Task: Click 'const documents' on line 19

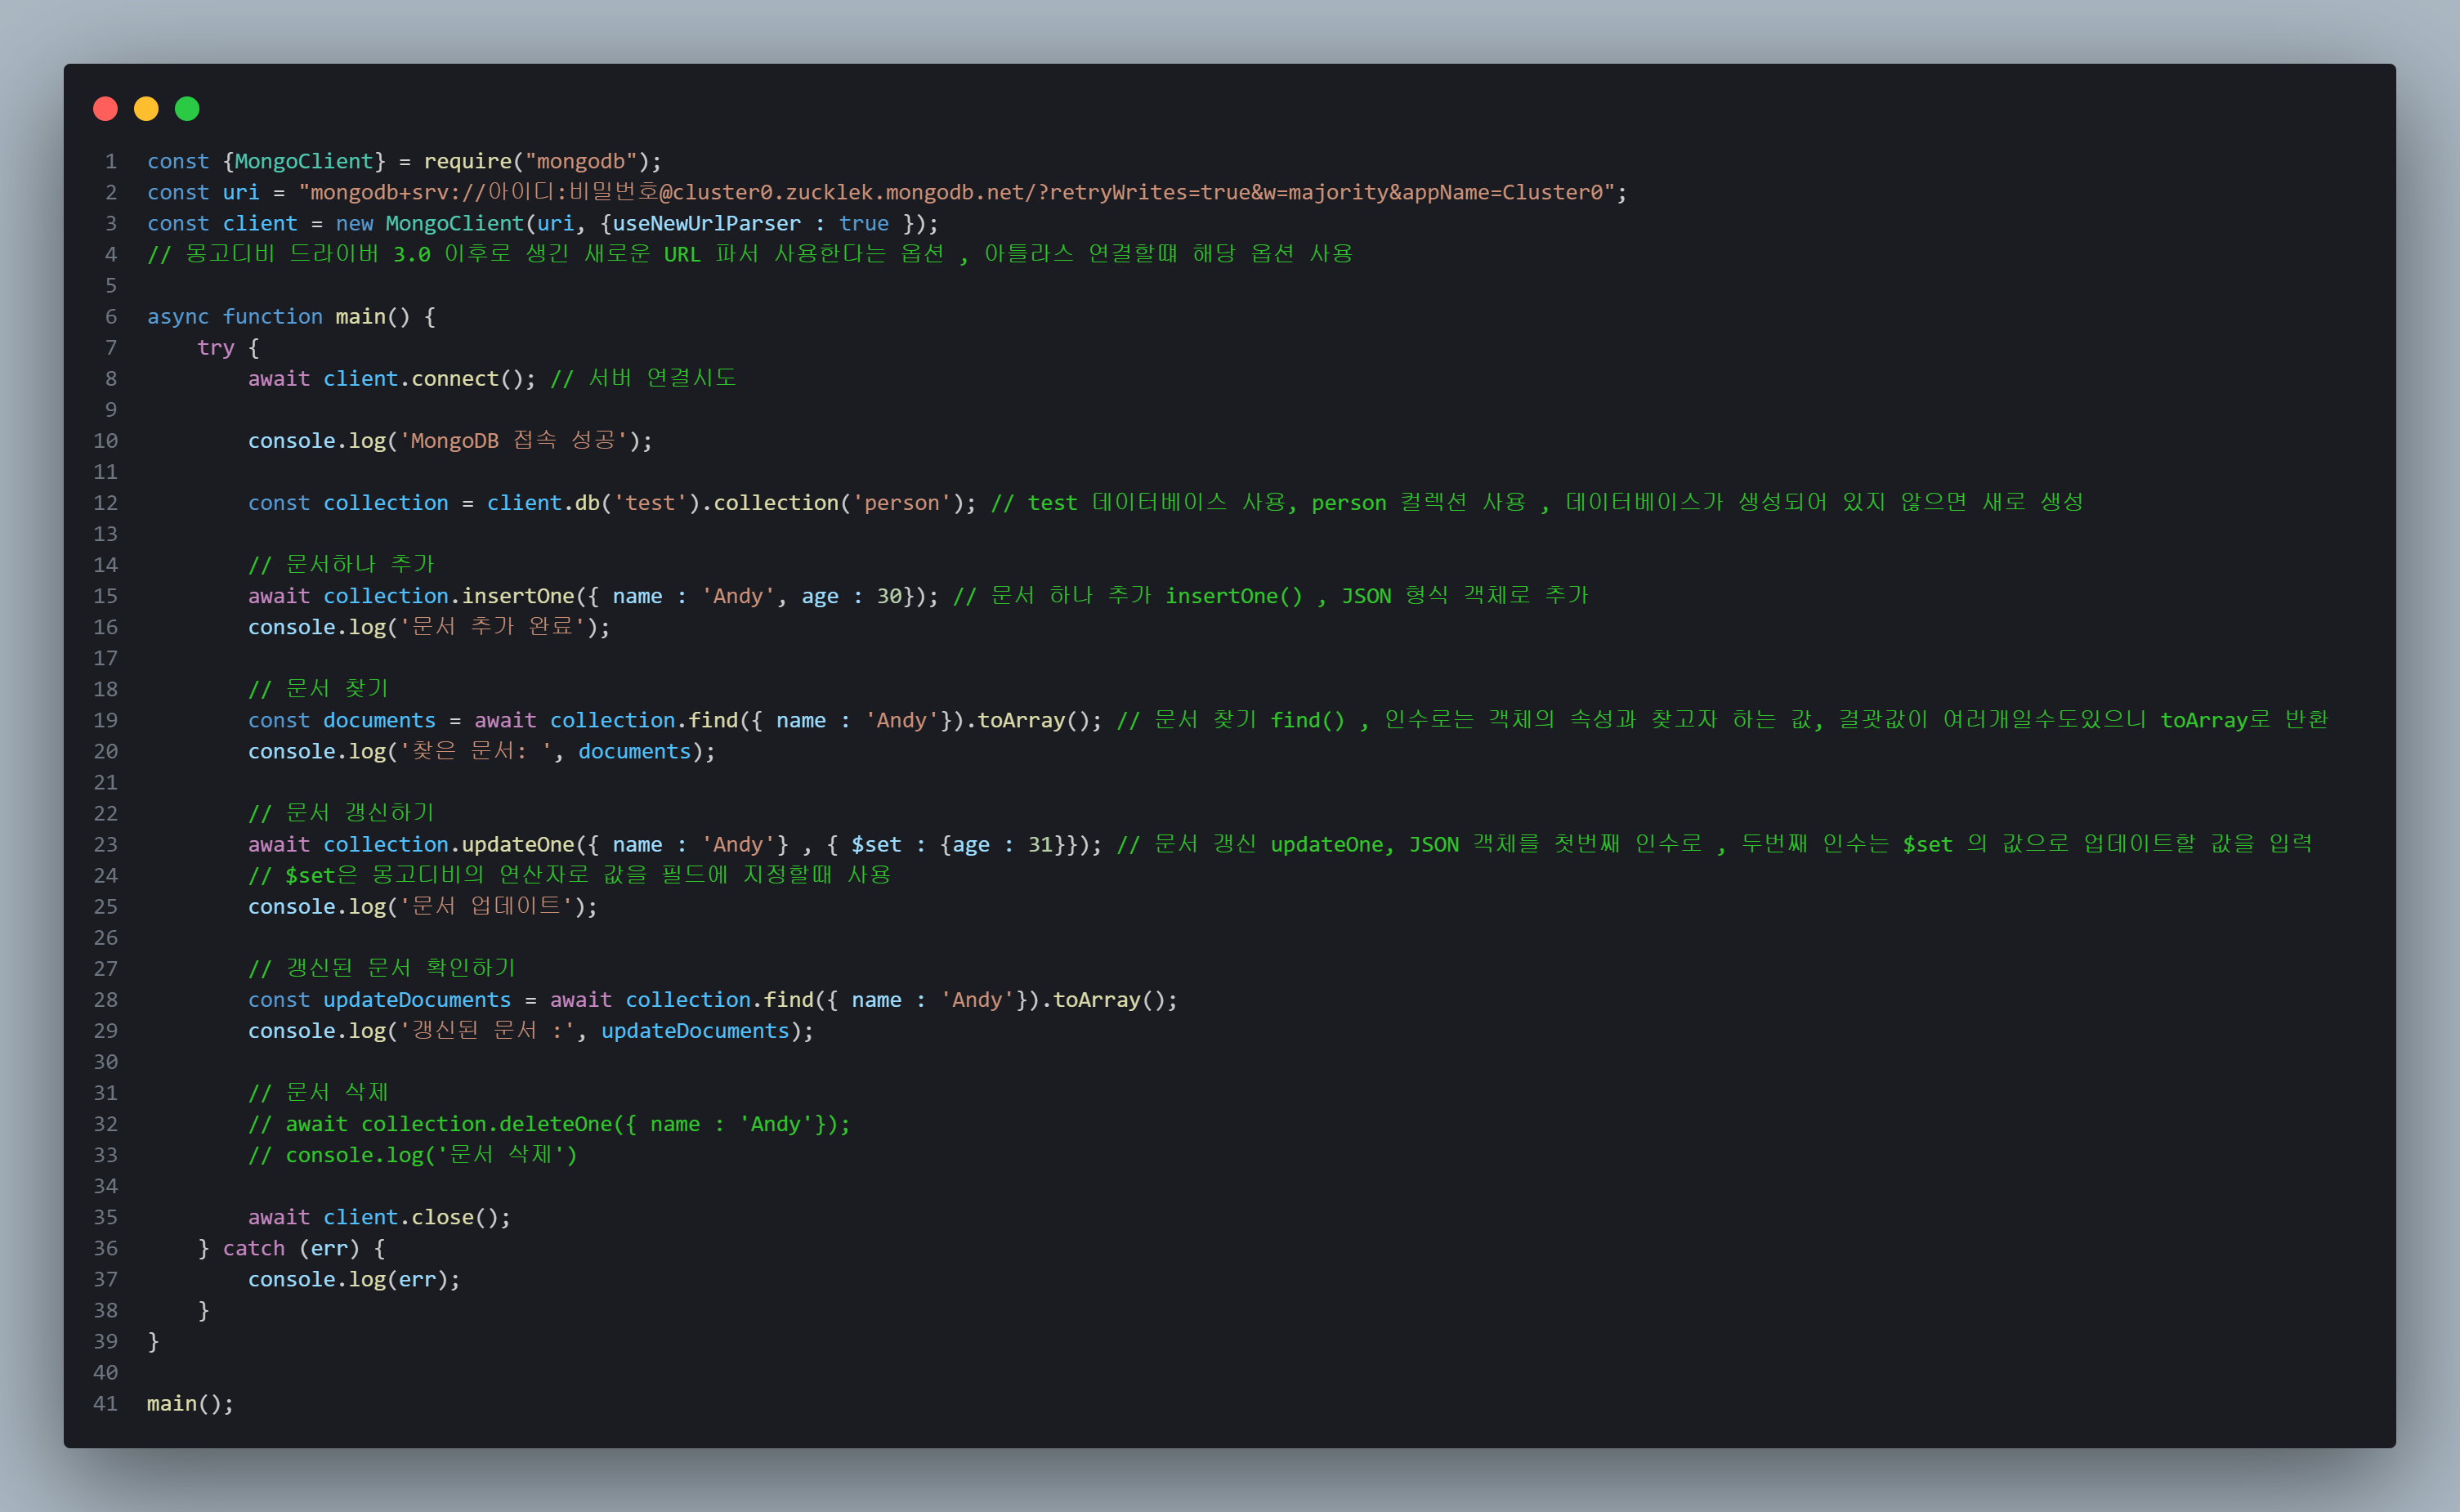Action: point(342,719)
